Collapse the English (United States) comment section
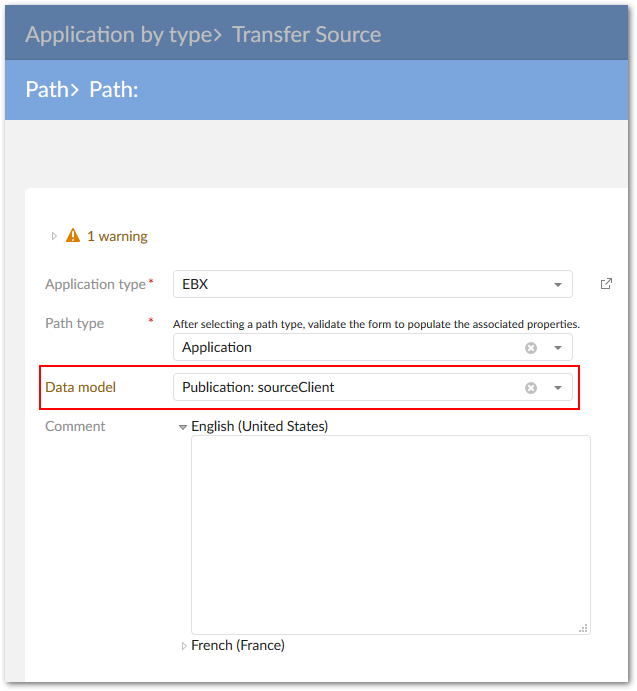The image size is (637, 691). (x=183, y=427)
